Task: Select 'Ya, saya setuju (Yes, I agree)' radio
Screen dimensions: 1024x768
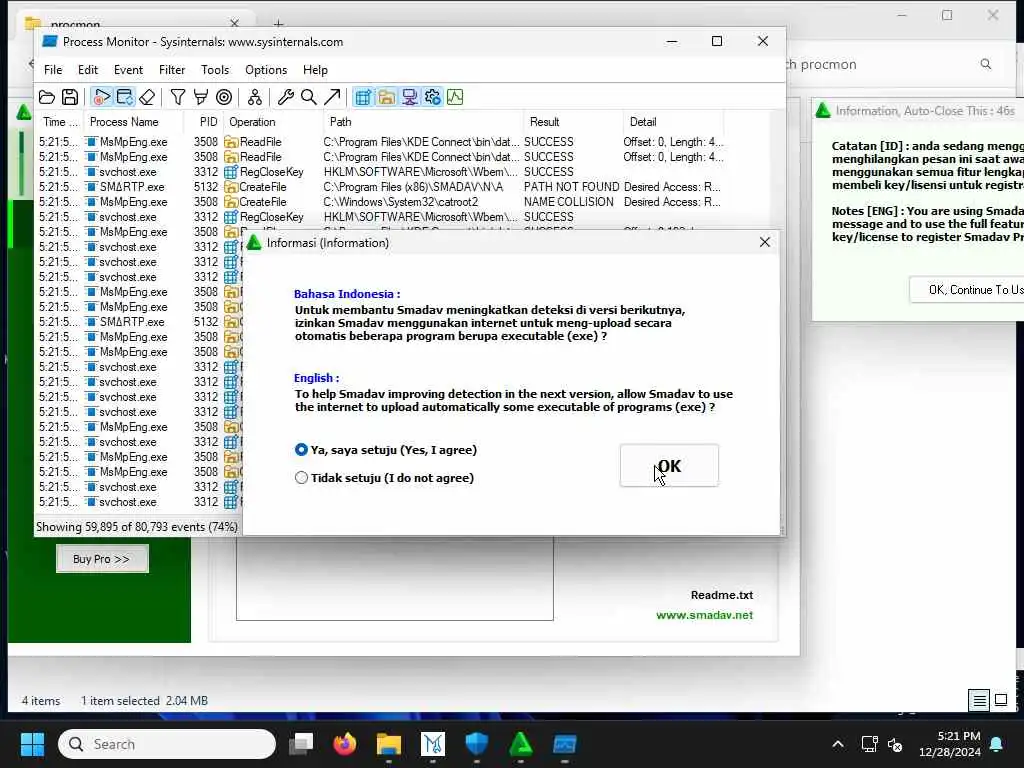Action: [x=385, y=450]
